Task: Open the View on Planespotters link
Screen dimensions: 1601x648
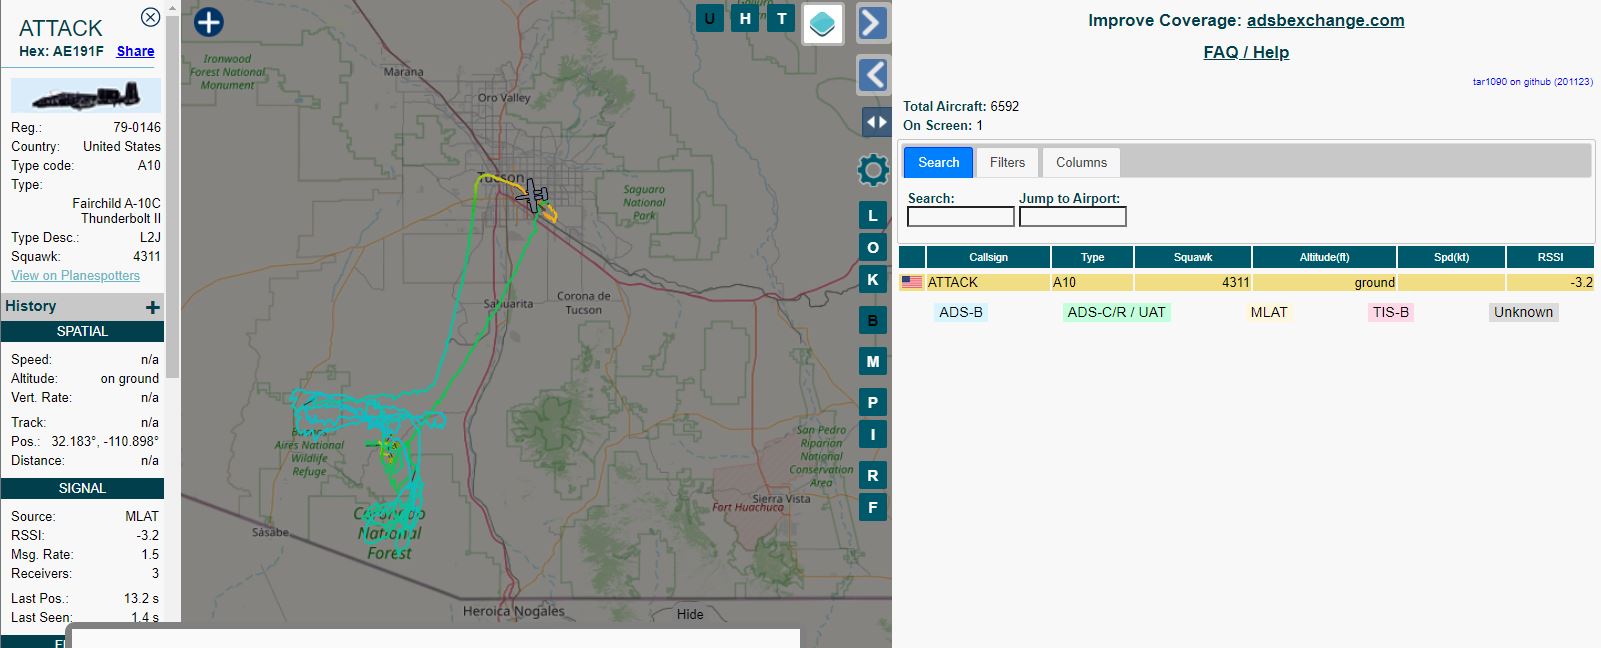Action: click(75, 275)
